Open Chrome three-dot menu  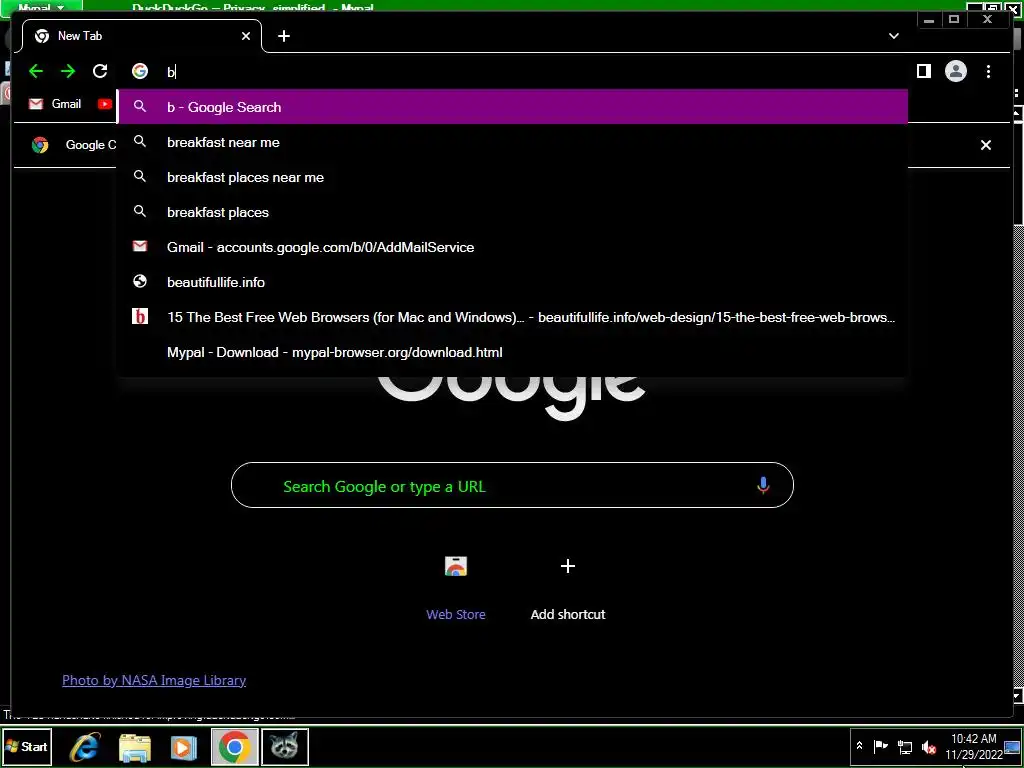(x=988, y=71)
